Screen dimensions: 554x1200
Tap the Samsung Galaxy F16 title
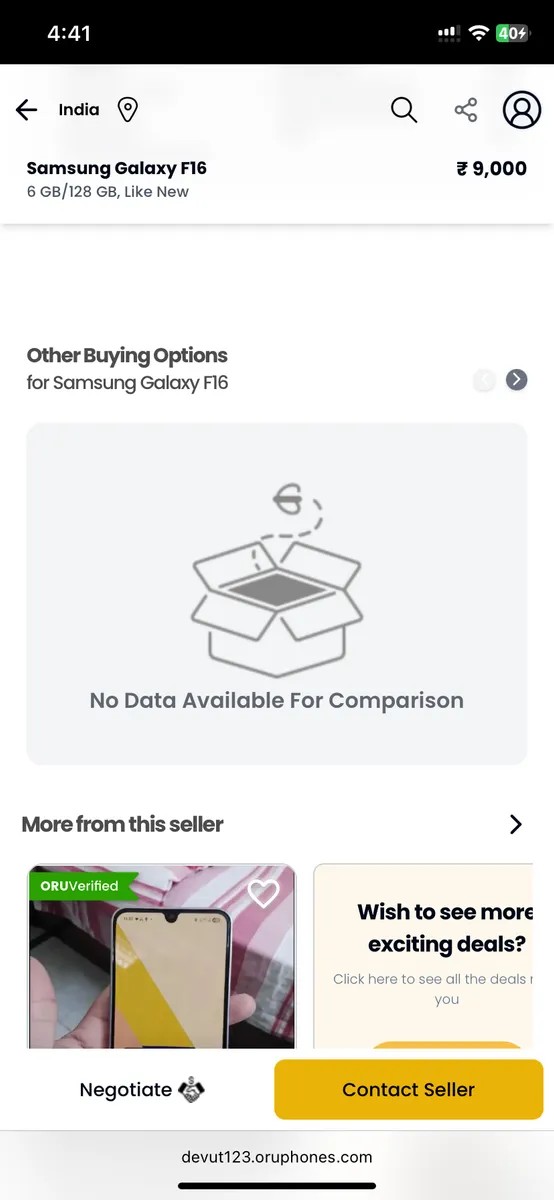coord(117,168)
